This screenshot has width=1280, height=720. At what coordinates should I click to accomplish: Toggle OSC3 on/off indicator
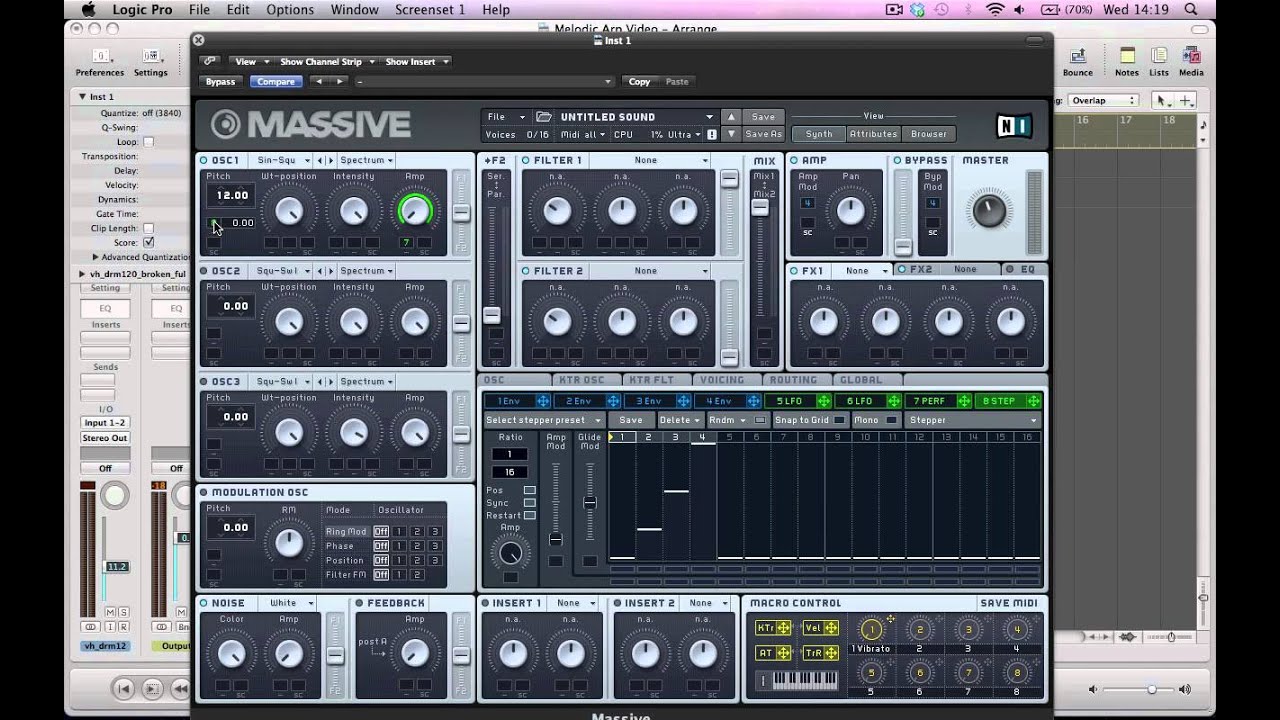(x=204, y=381)
